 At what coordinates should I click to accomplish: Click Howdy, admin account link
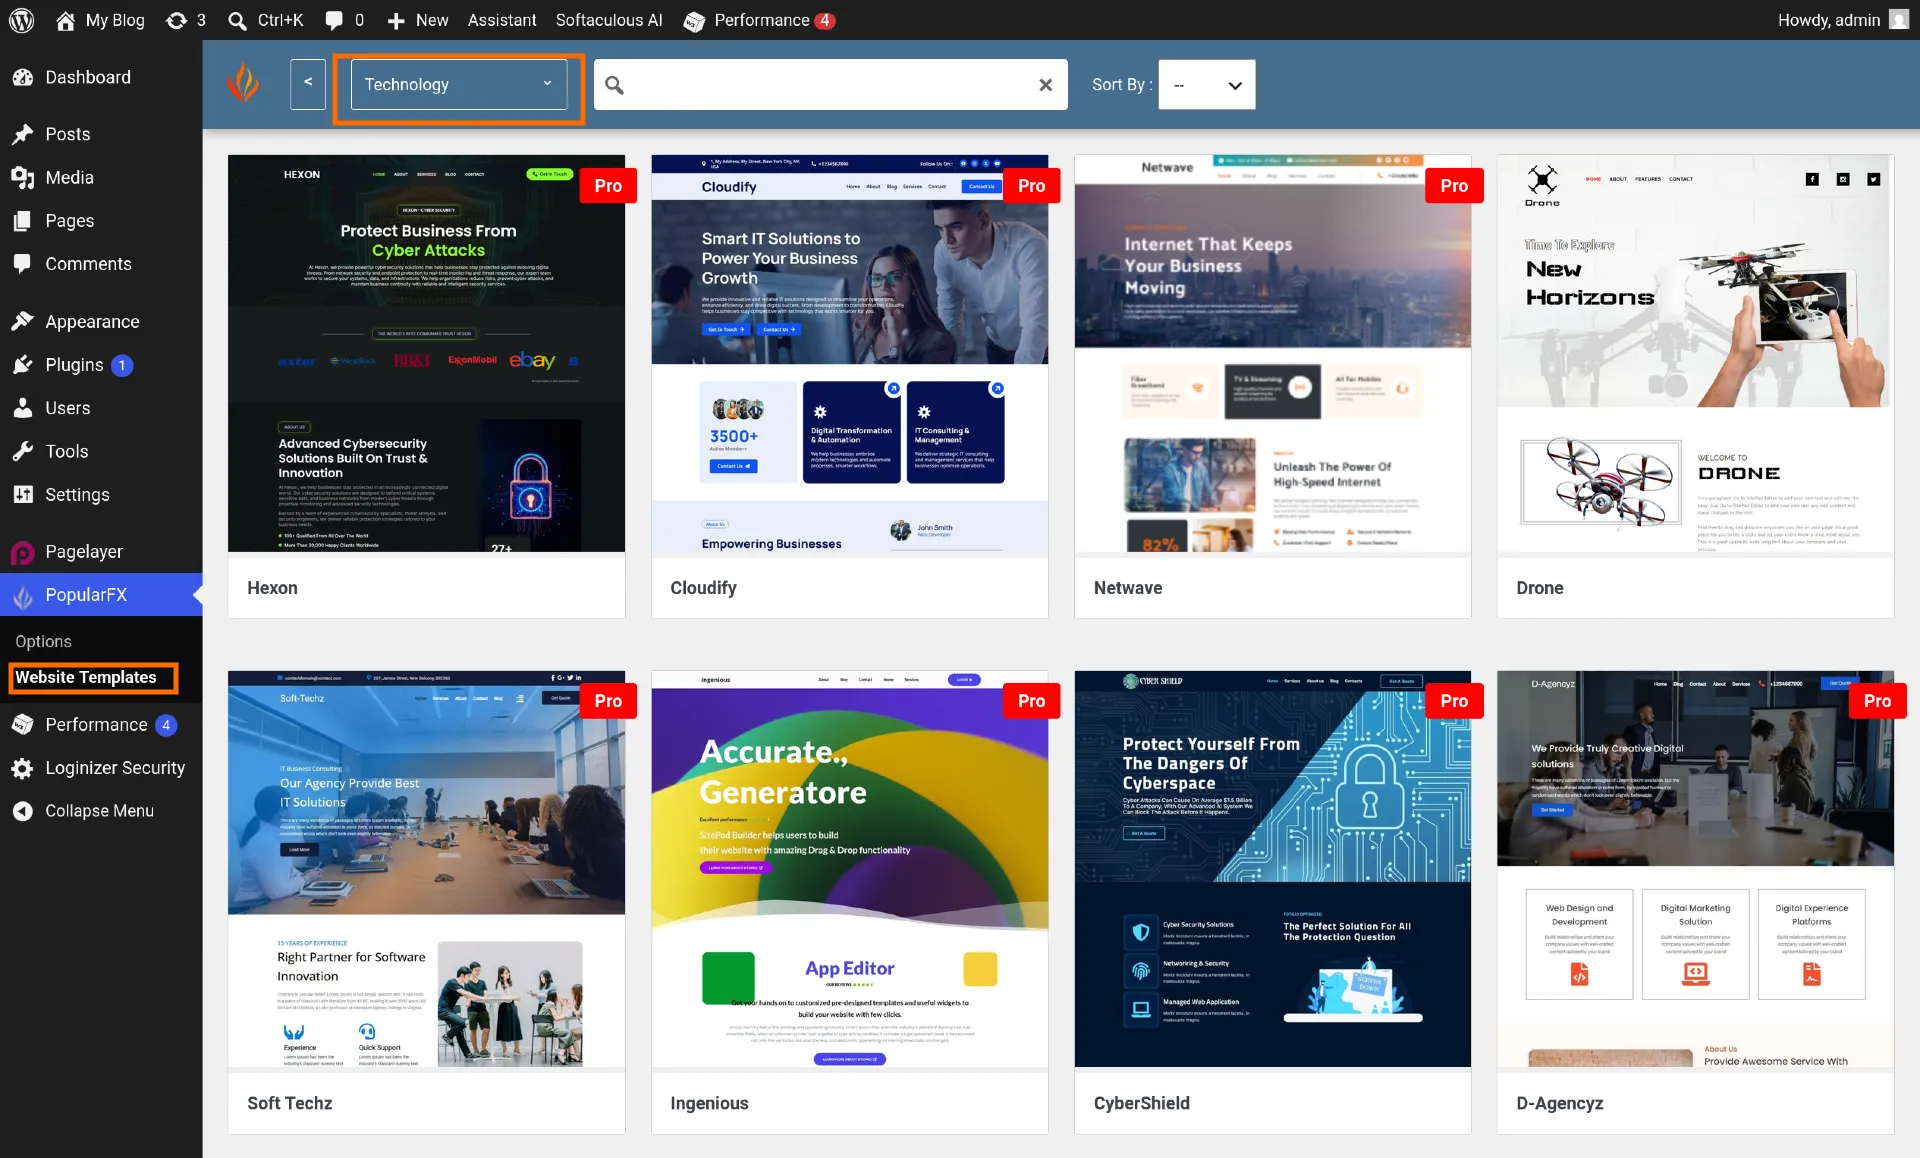click(x=1843, y=20)
